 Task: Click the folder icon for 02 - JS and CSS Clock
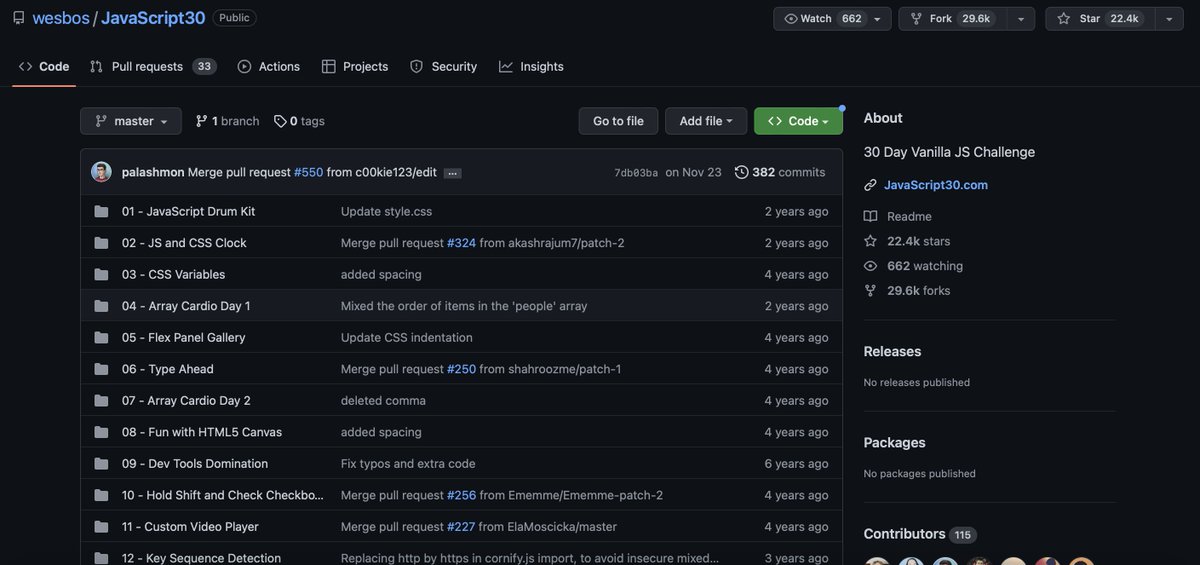[x=101, y=243]
